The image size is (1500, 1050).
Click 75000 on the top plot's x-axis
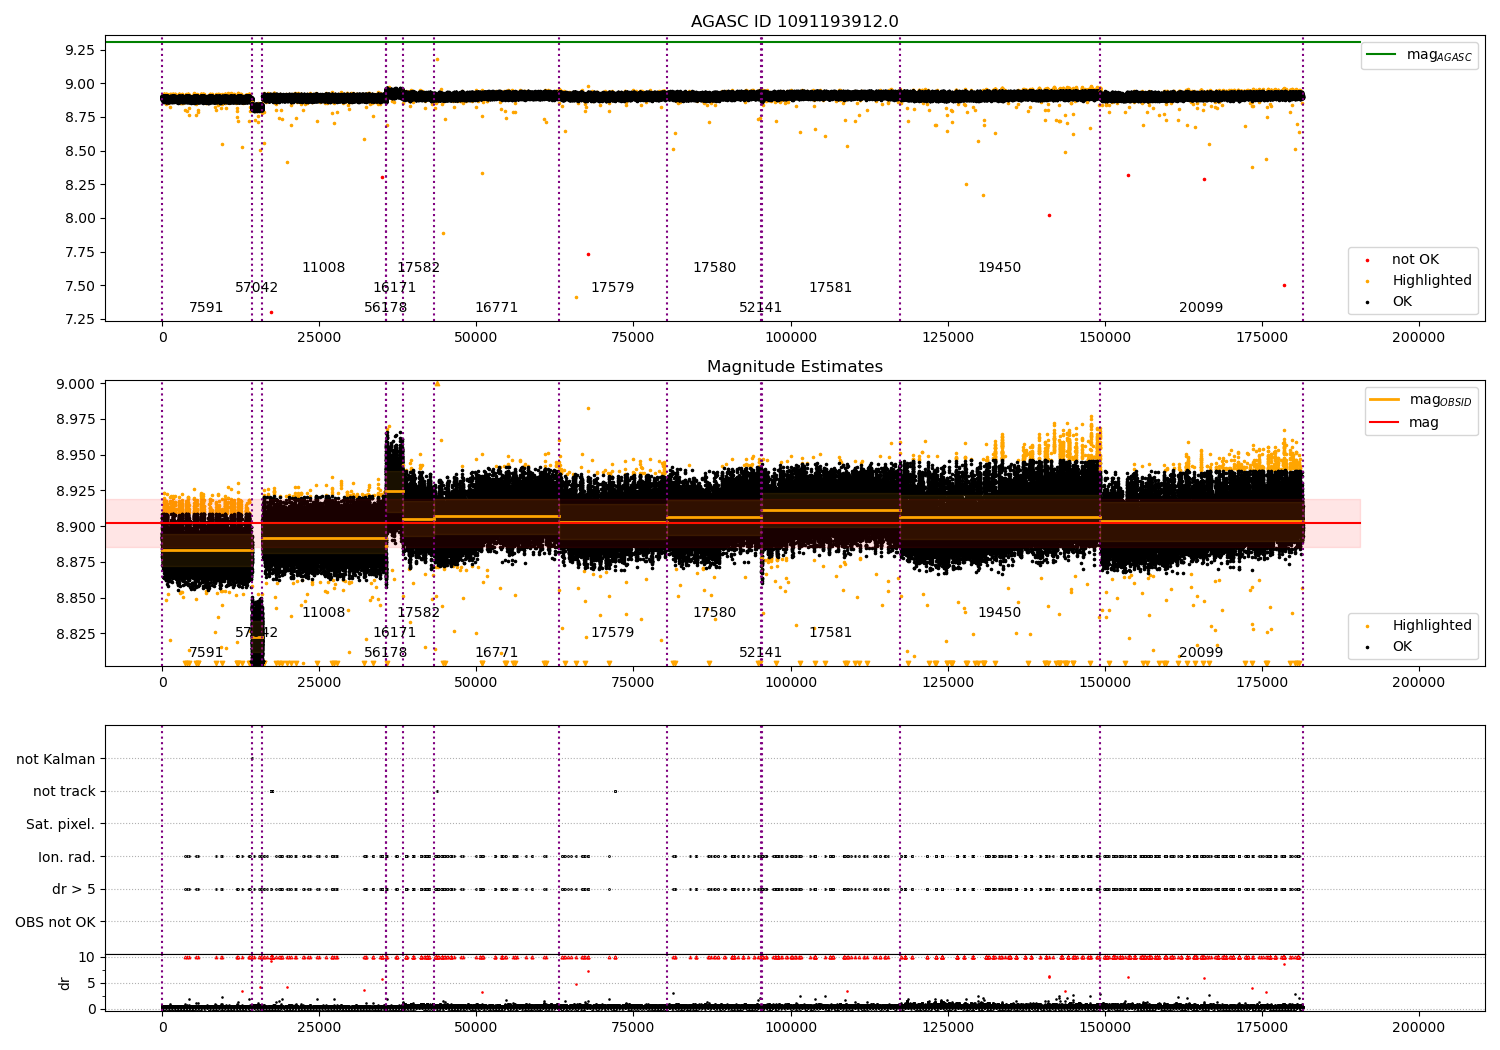[634, 337]
